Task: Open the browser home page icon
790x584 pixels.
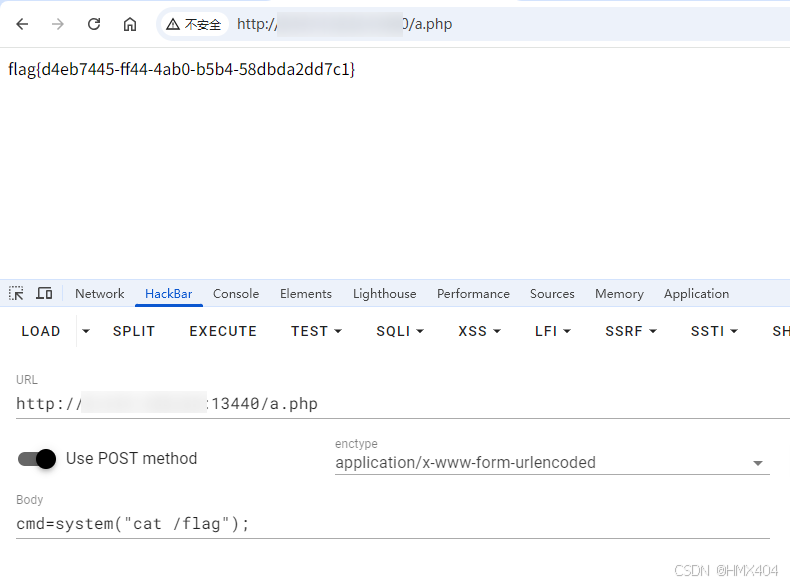Action: click(x=130, y=24)
